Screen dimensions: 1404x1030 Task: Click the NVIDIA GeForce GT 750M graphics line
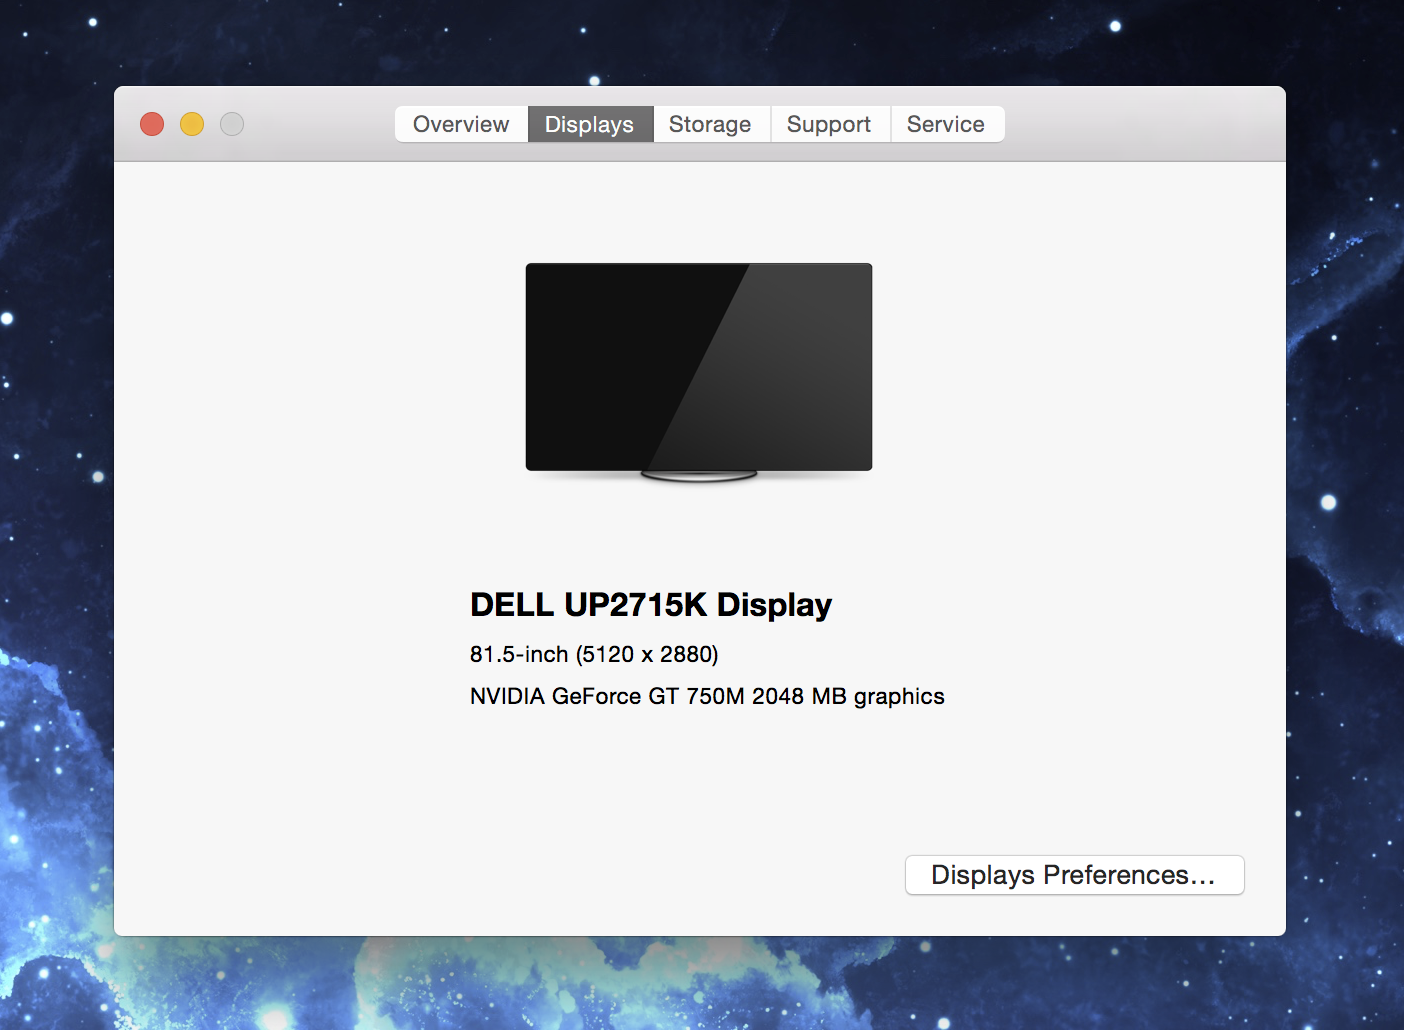coord(707,696)
